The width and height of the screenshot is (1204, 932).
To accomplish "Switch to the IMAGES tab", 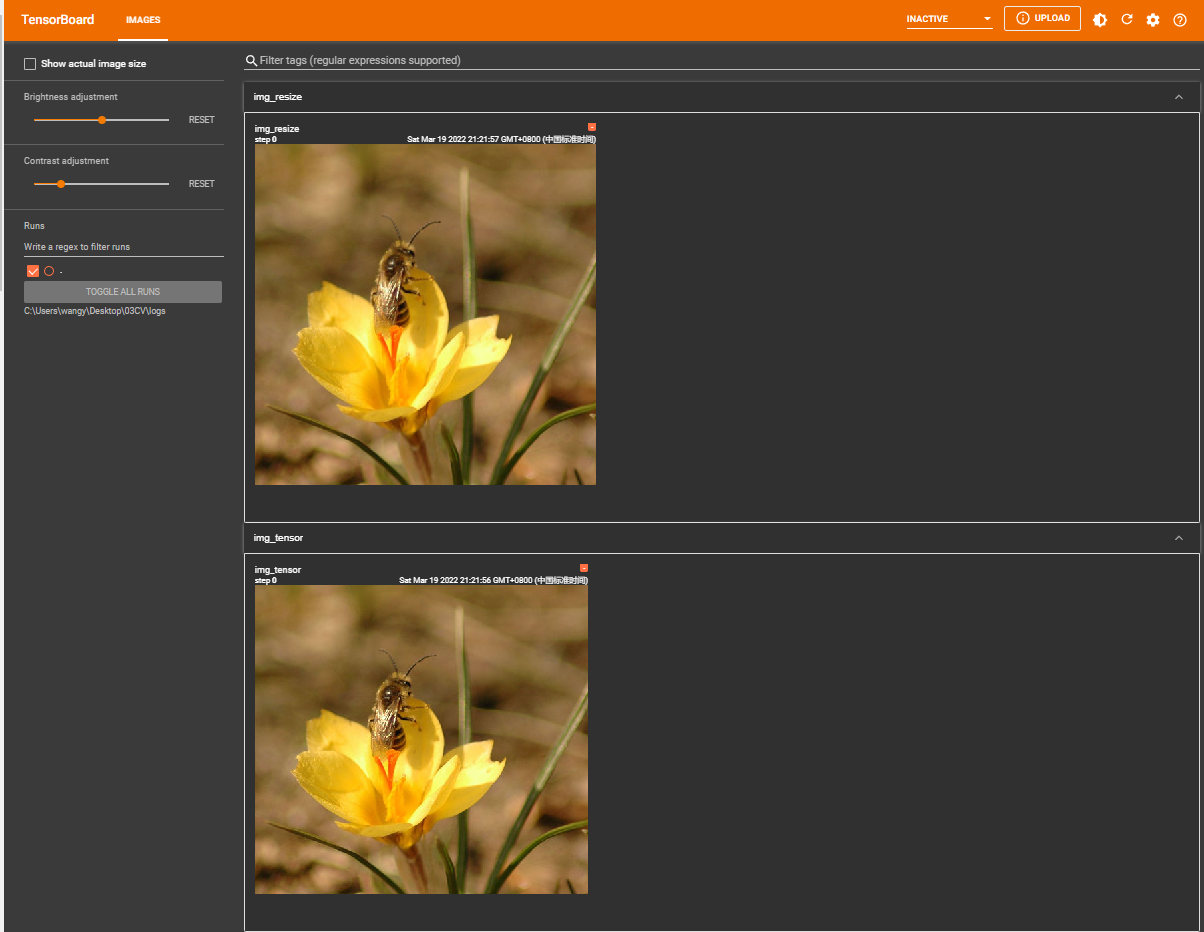I will [143, 20].
